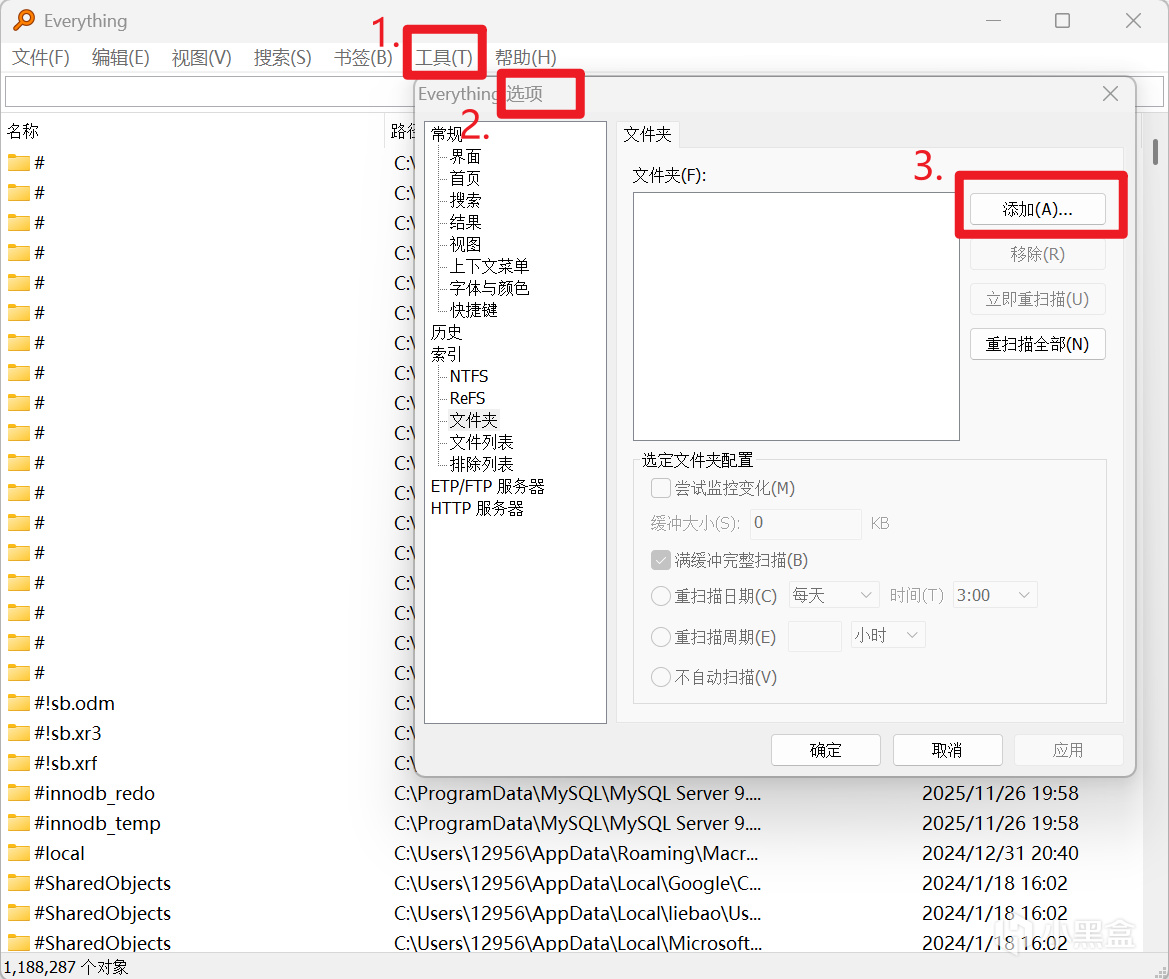The image size is (1169, 979).
Task: Select 首页 in options tree
Action: pos(465,178)
